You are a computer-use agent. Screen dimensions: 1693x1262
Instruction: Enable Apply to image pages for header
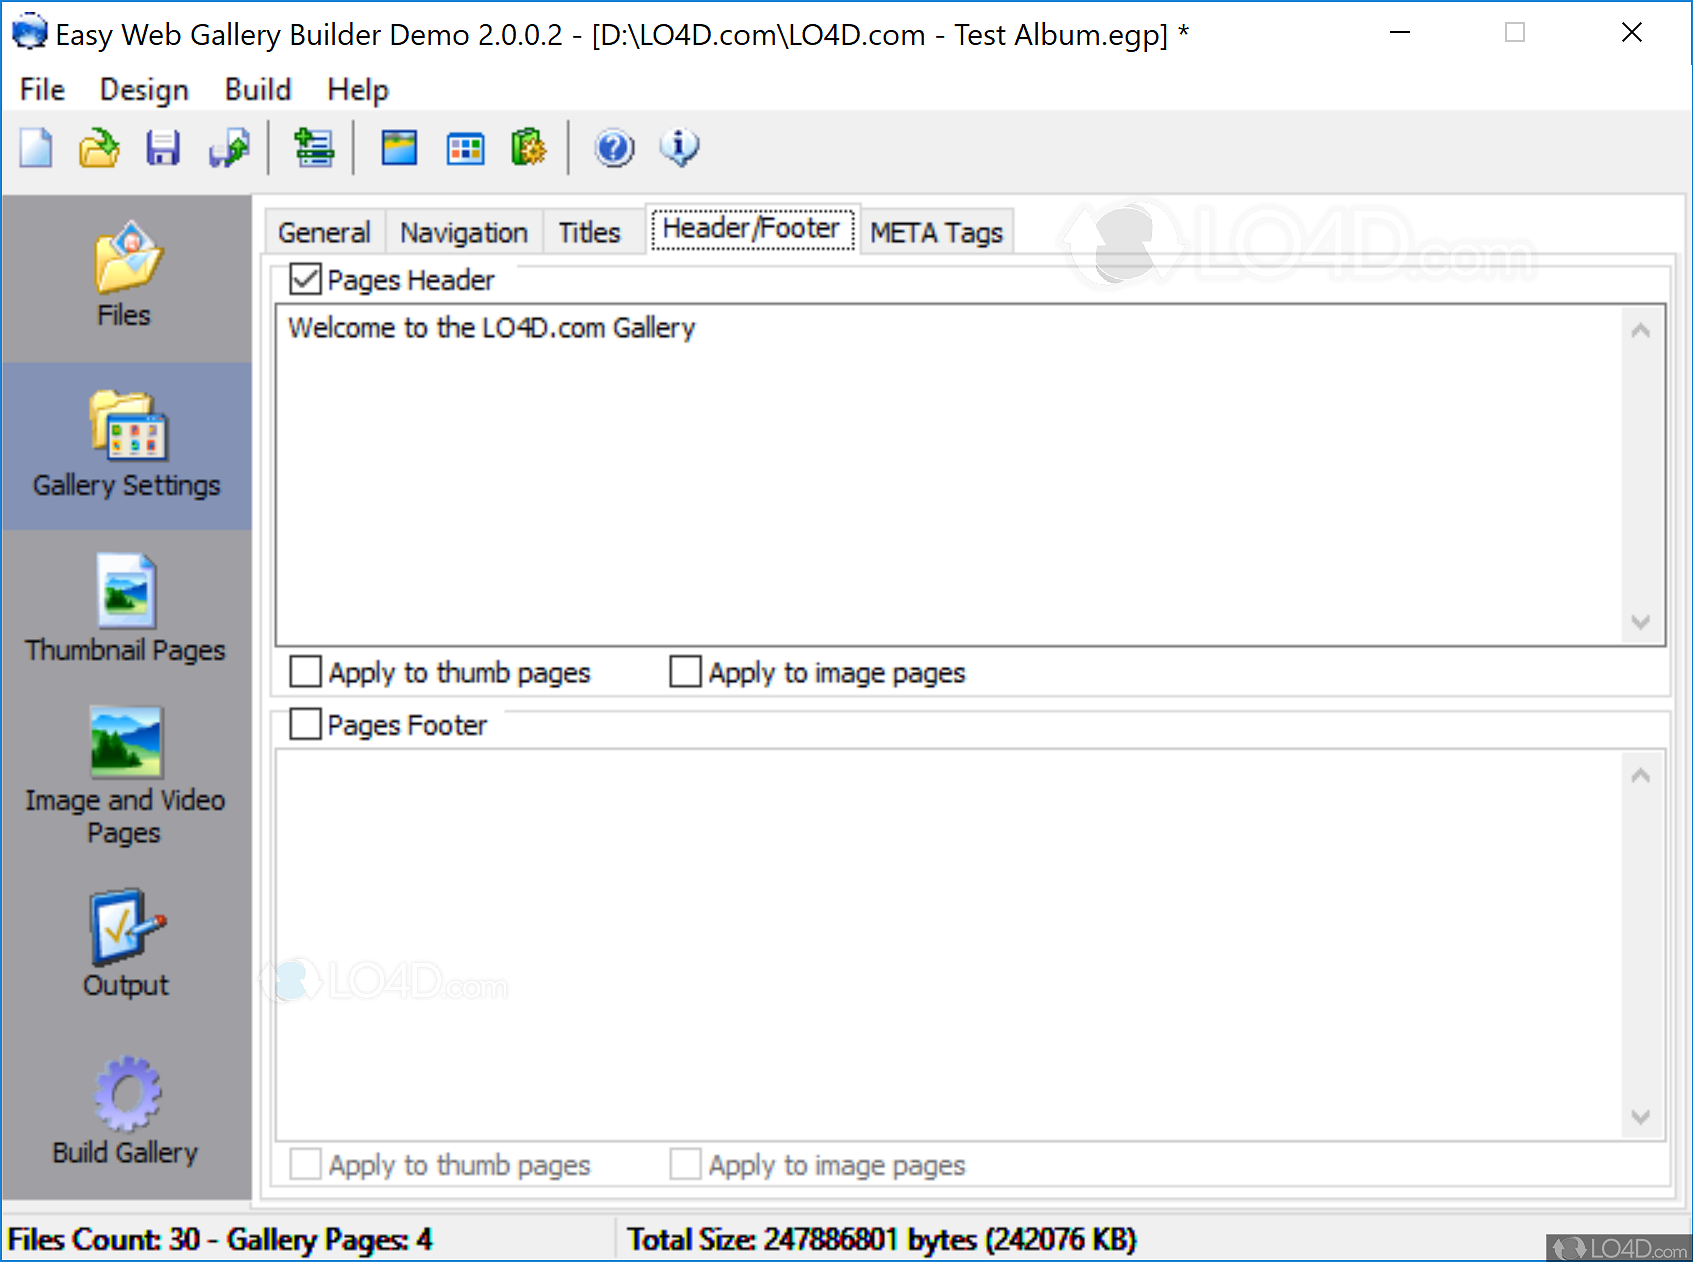[x=685, y=672]
